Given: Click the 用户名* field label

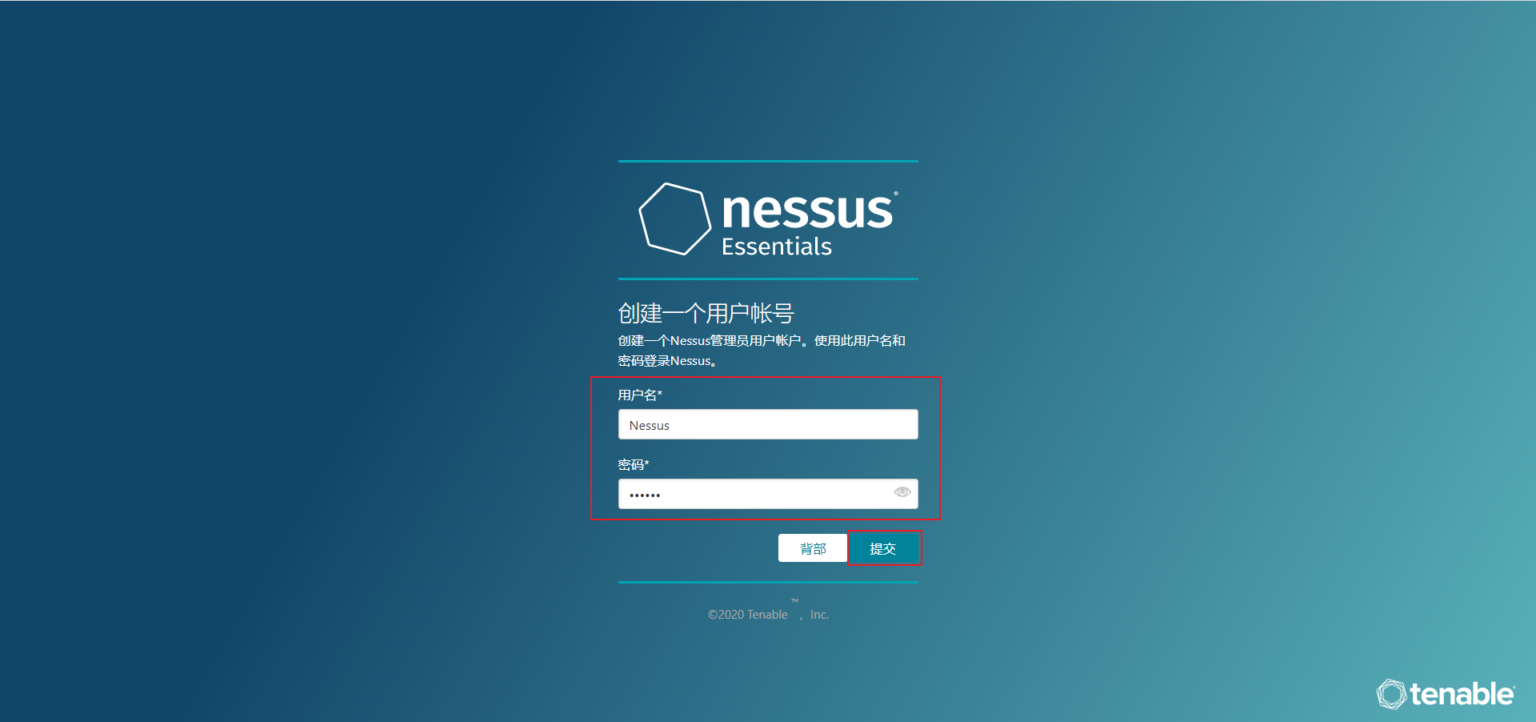Looking at the screenshot, I should (x=640, y=395).
